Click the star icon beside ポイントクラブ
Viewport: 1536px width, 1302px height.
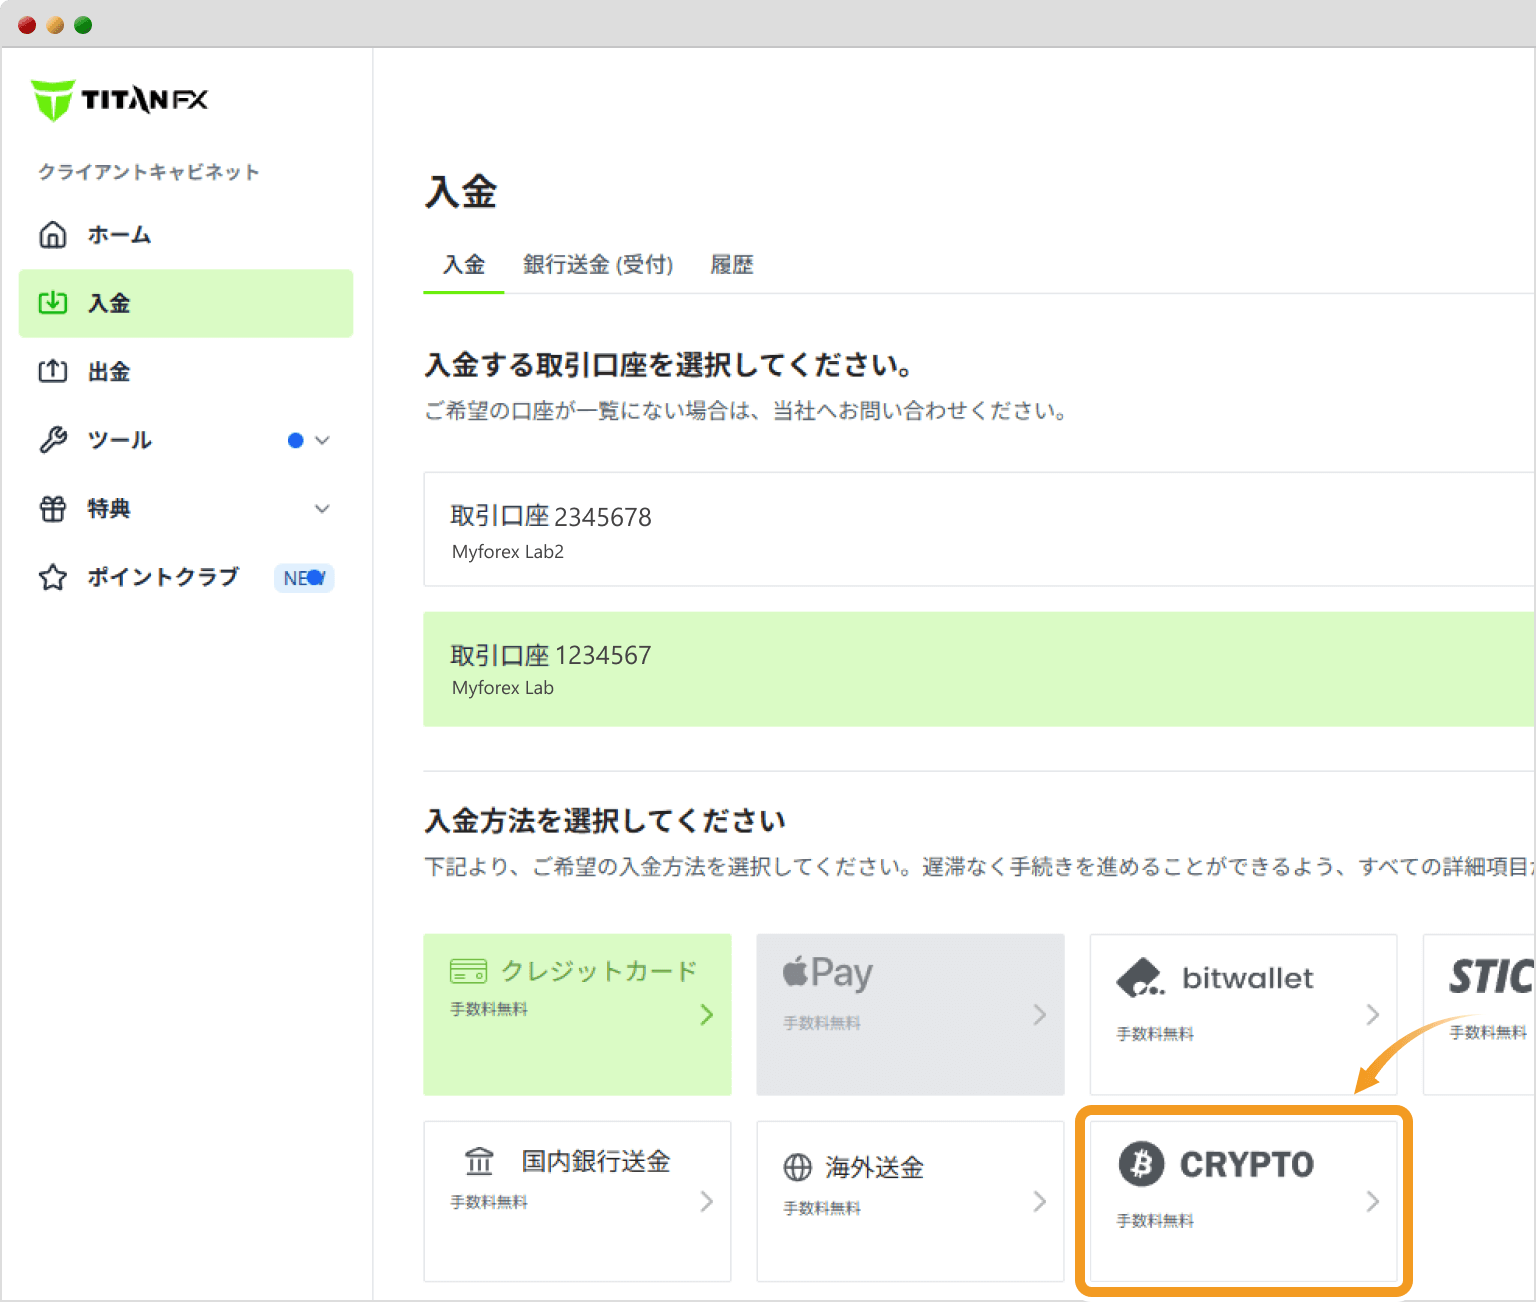[53, 577]
